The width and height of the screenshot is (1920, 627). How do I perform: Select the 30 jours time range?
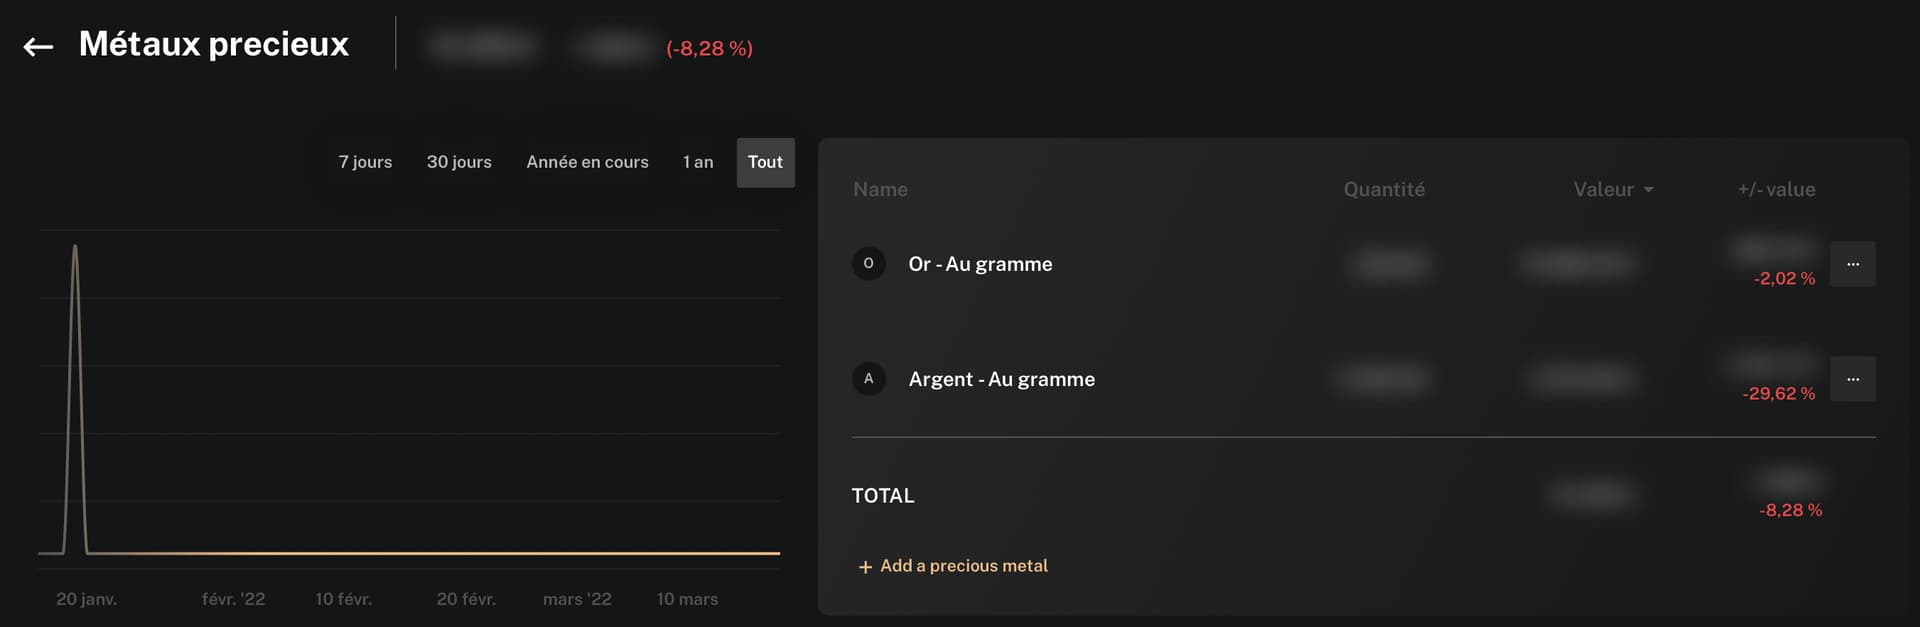pyautogui.click(x=459, y=162)
